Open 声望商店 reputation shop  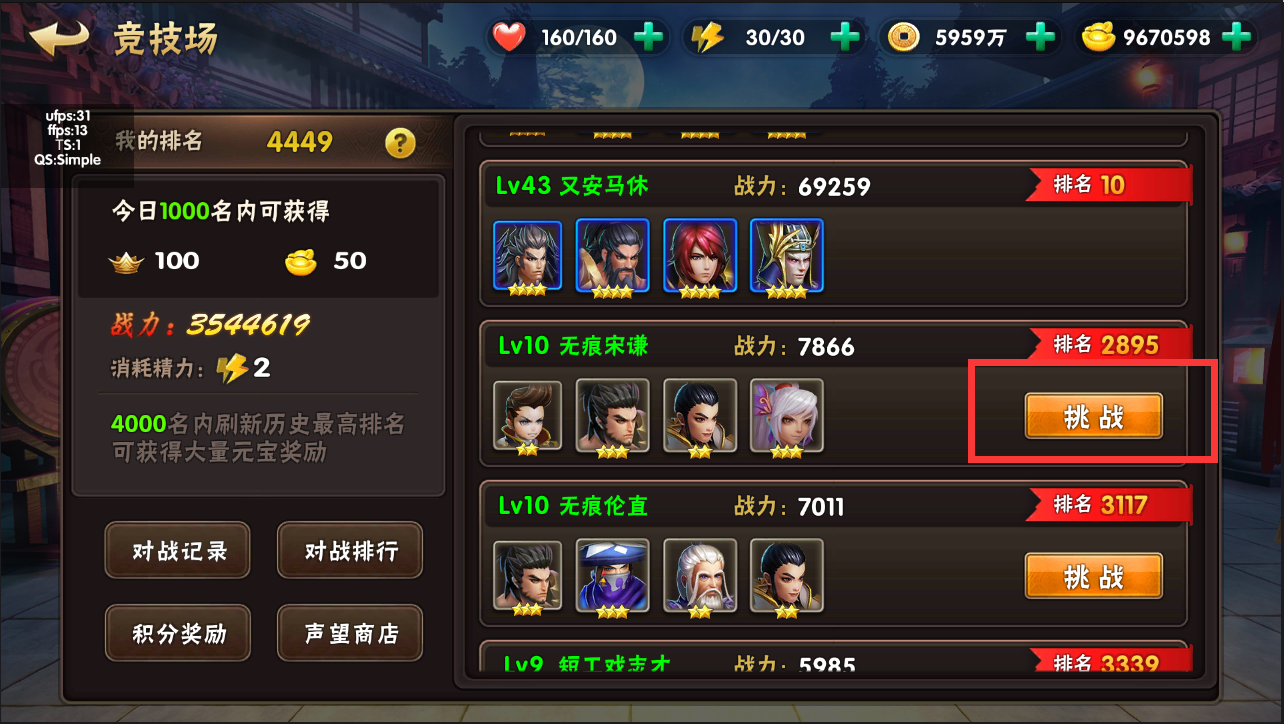pos(350,633)
